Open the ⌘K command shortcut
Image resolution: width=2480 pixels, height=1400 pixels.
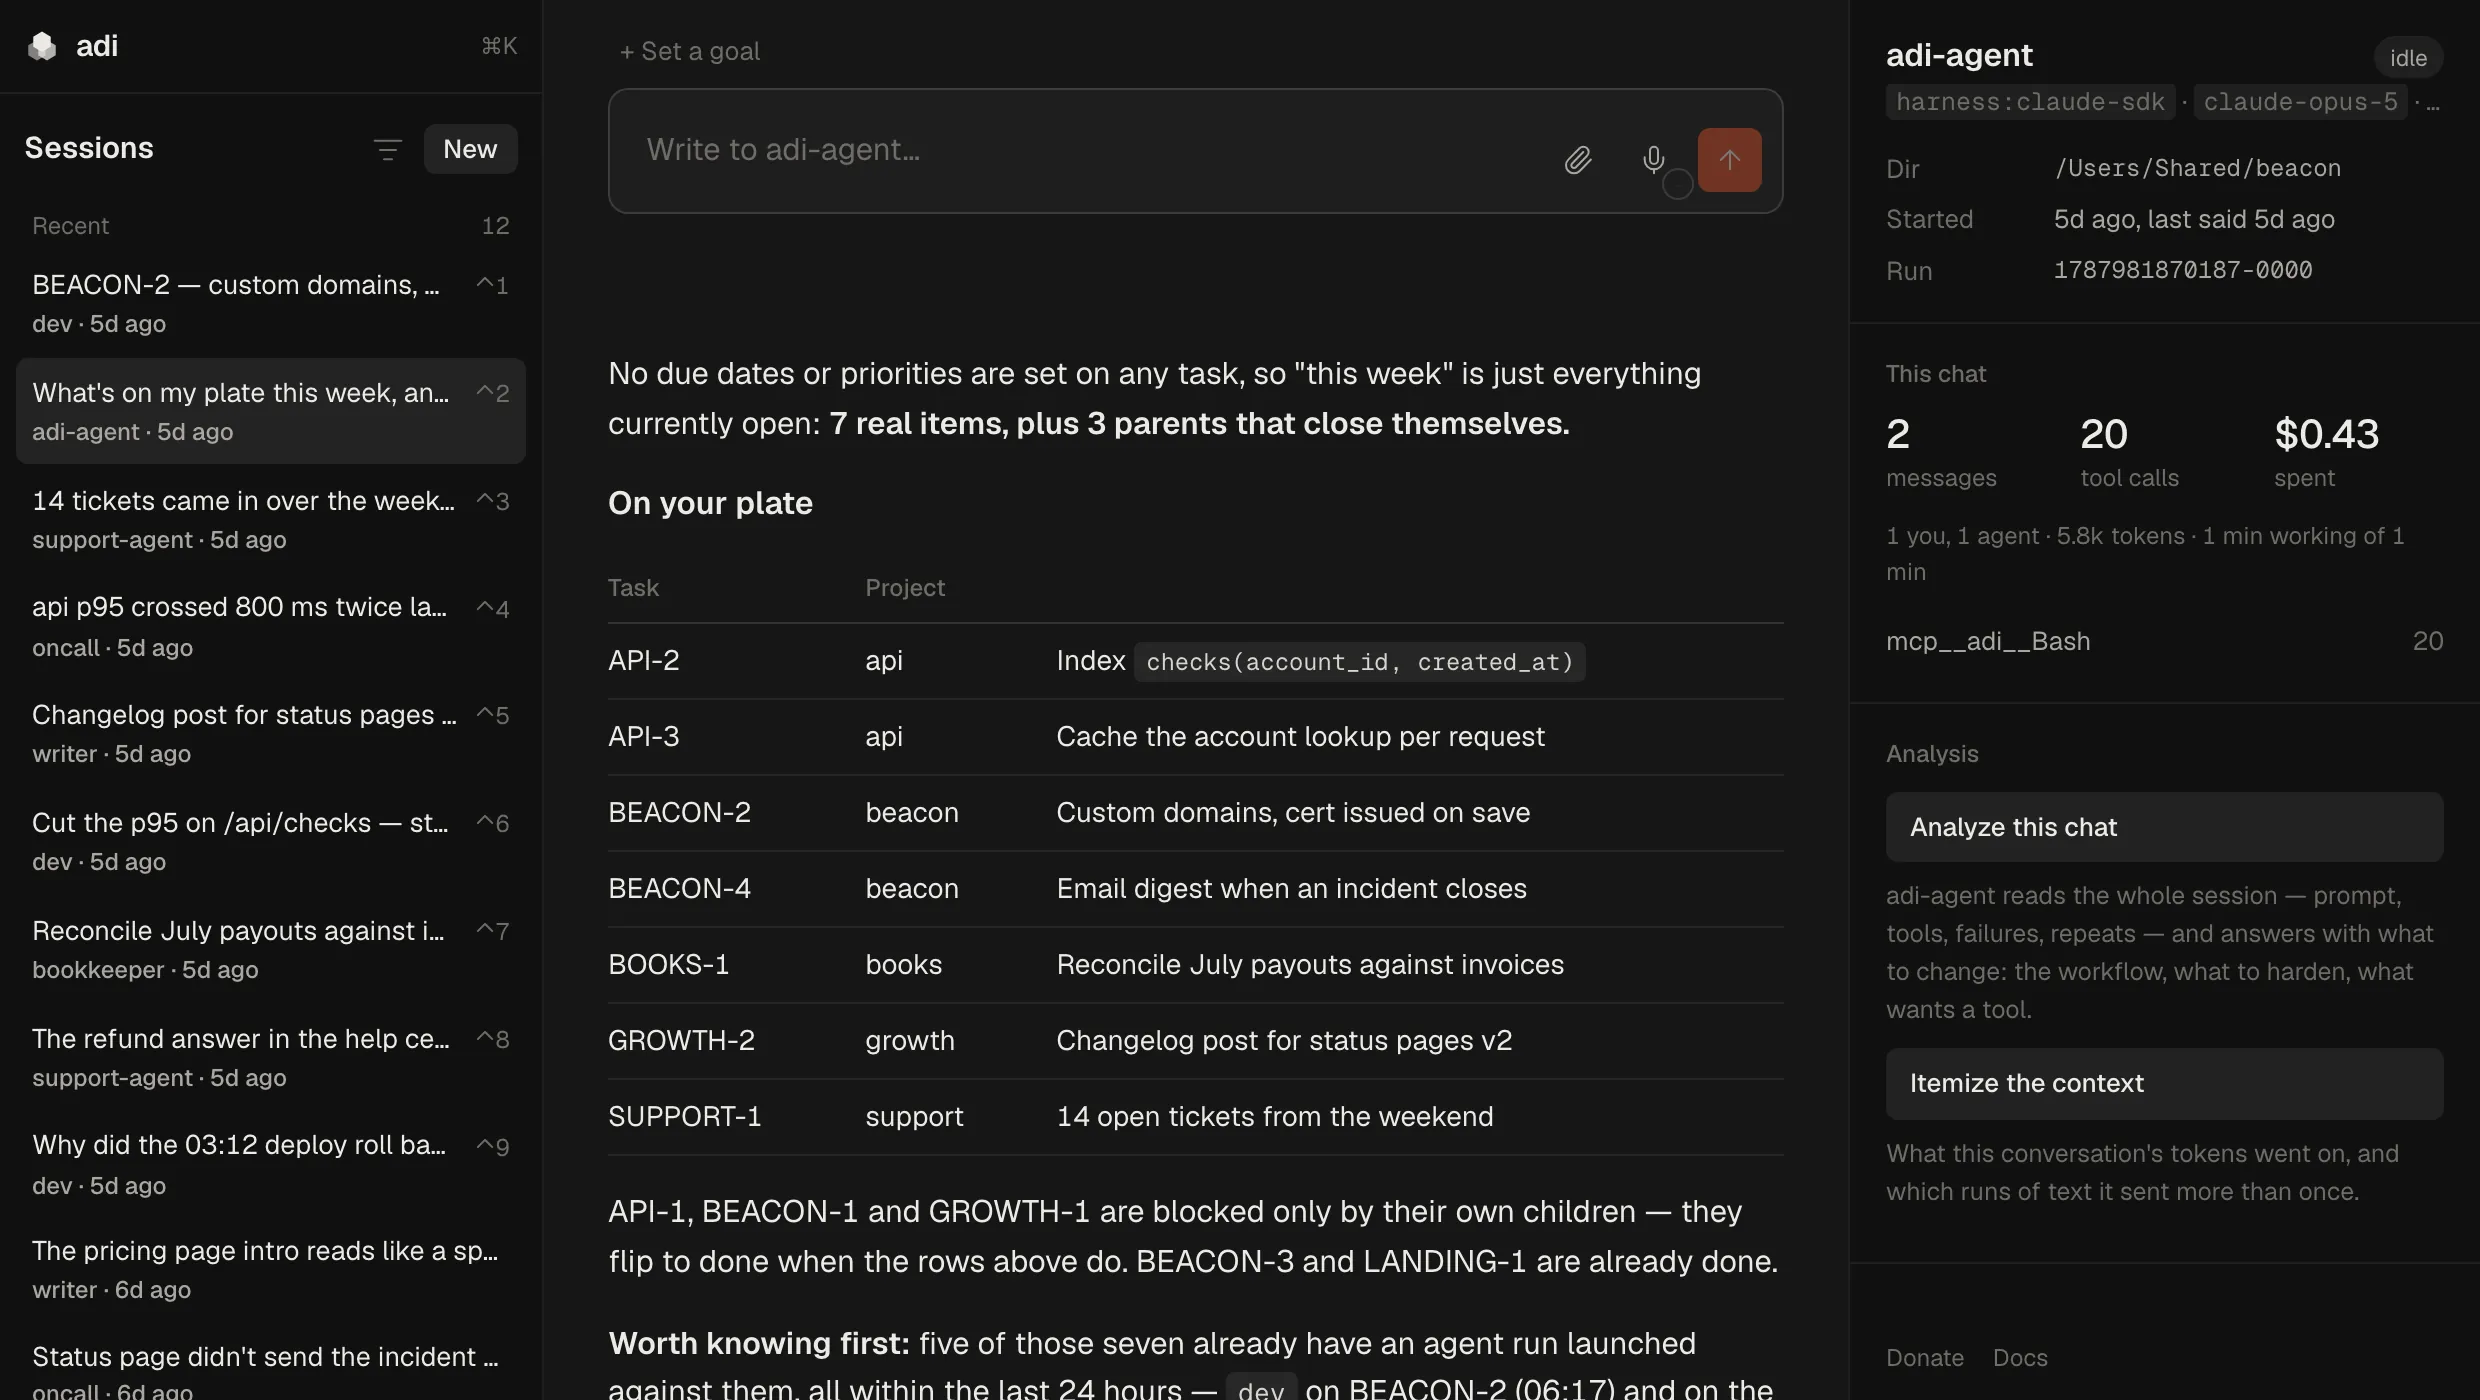point(499,46)
